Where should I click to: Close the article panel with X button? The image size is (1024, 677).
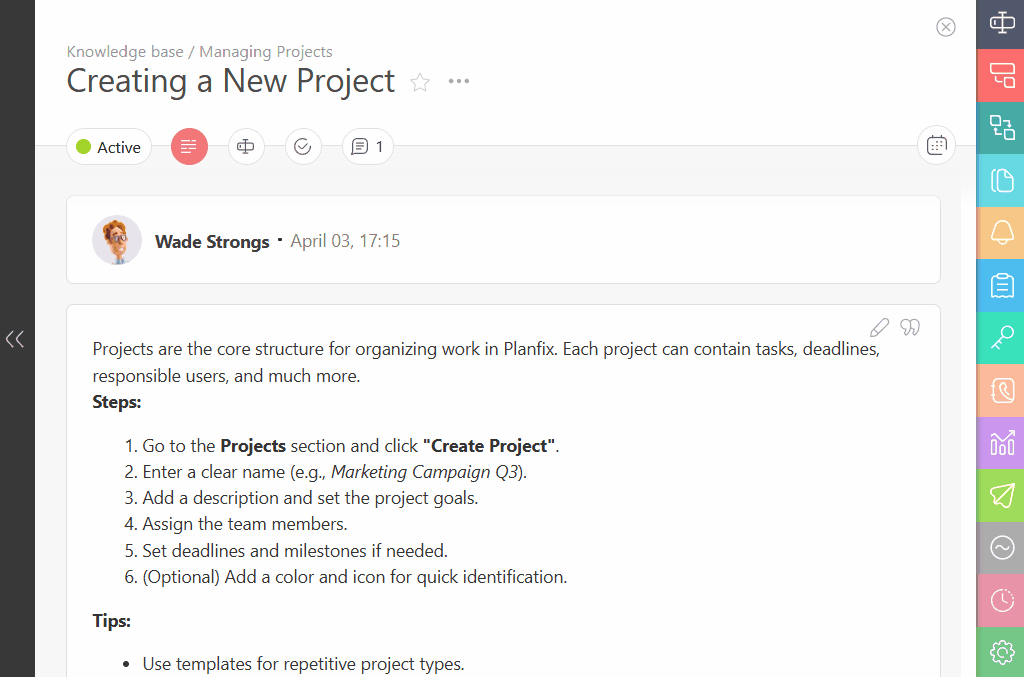946,27
